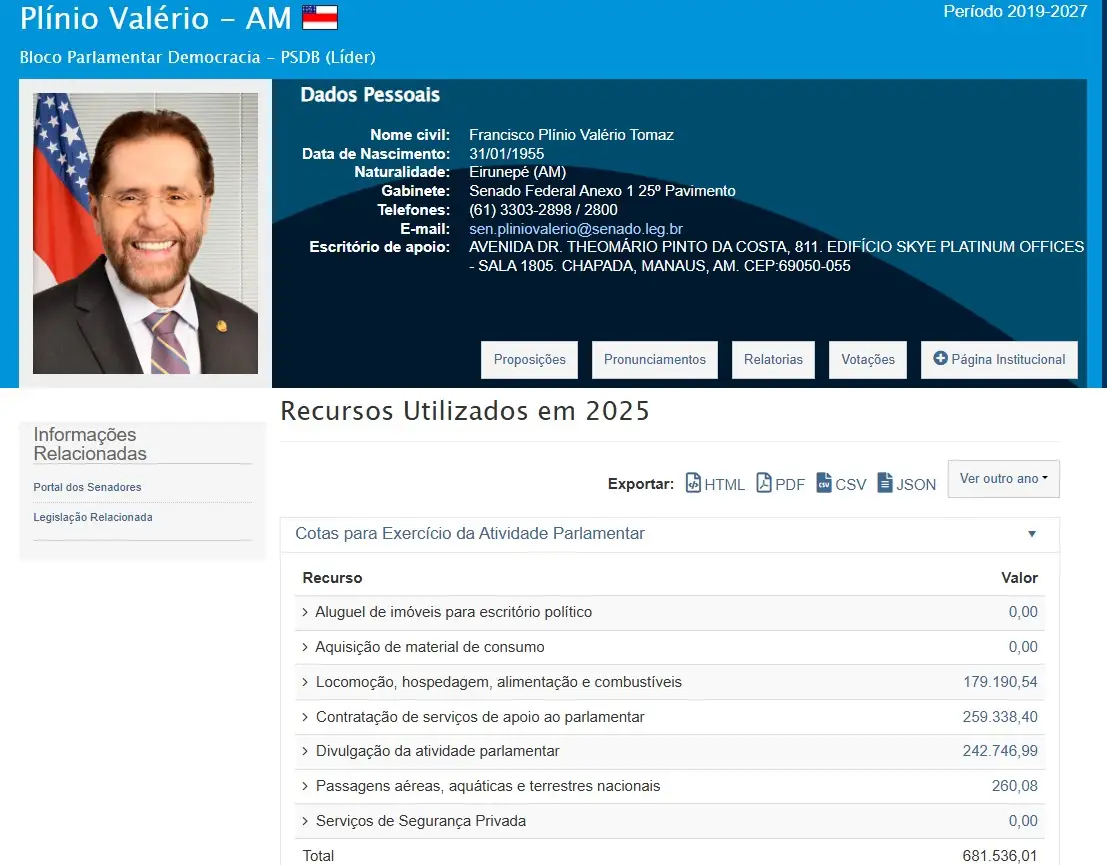Open the Ver outro ano dropdown
Screen dimensions: 1107x865
pyautogui.click(x=1003, y=479)
